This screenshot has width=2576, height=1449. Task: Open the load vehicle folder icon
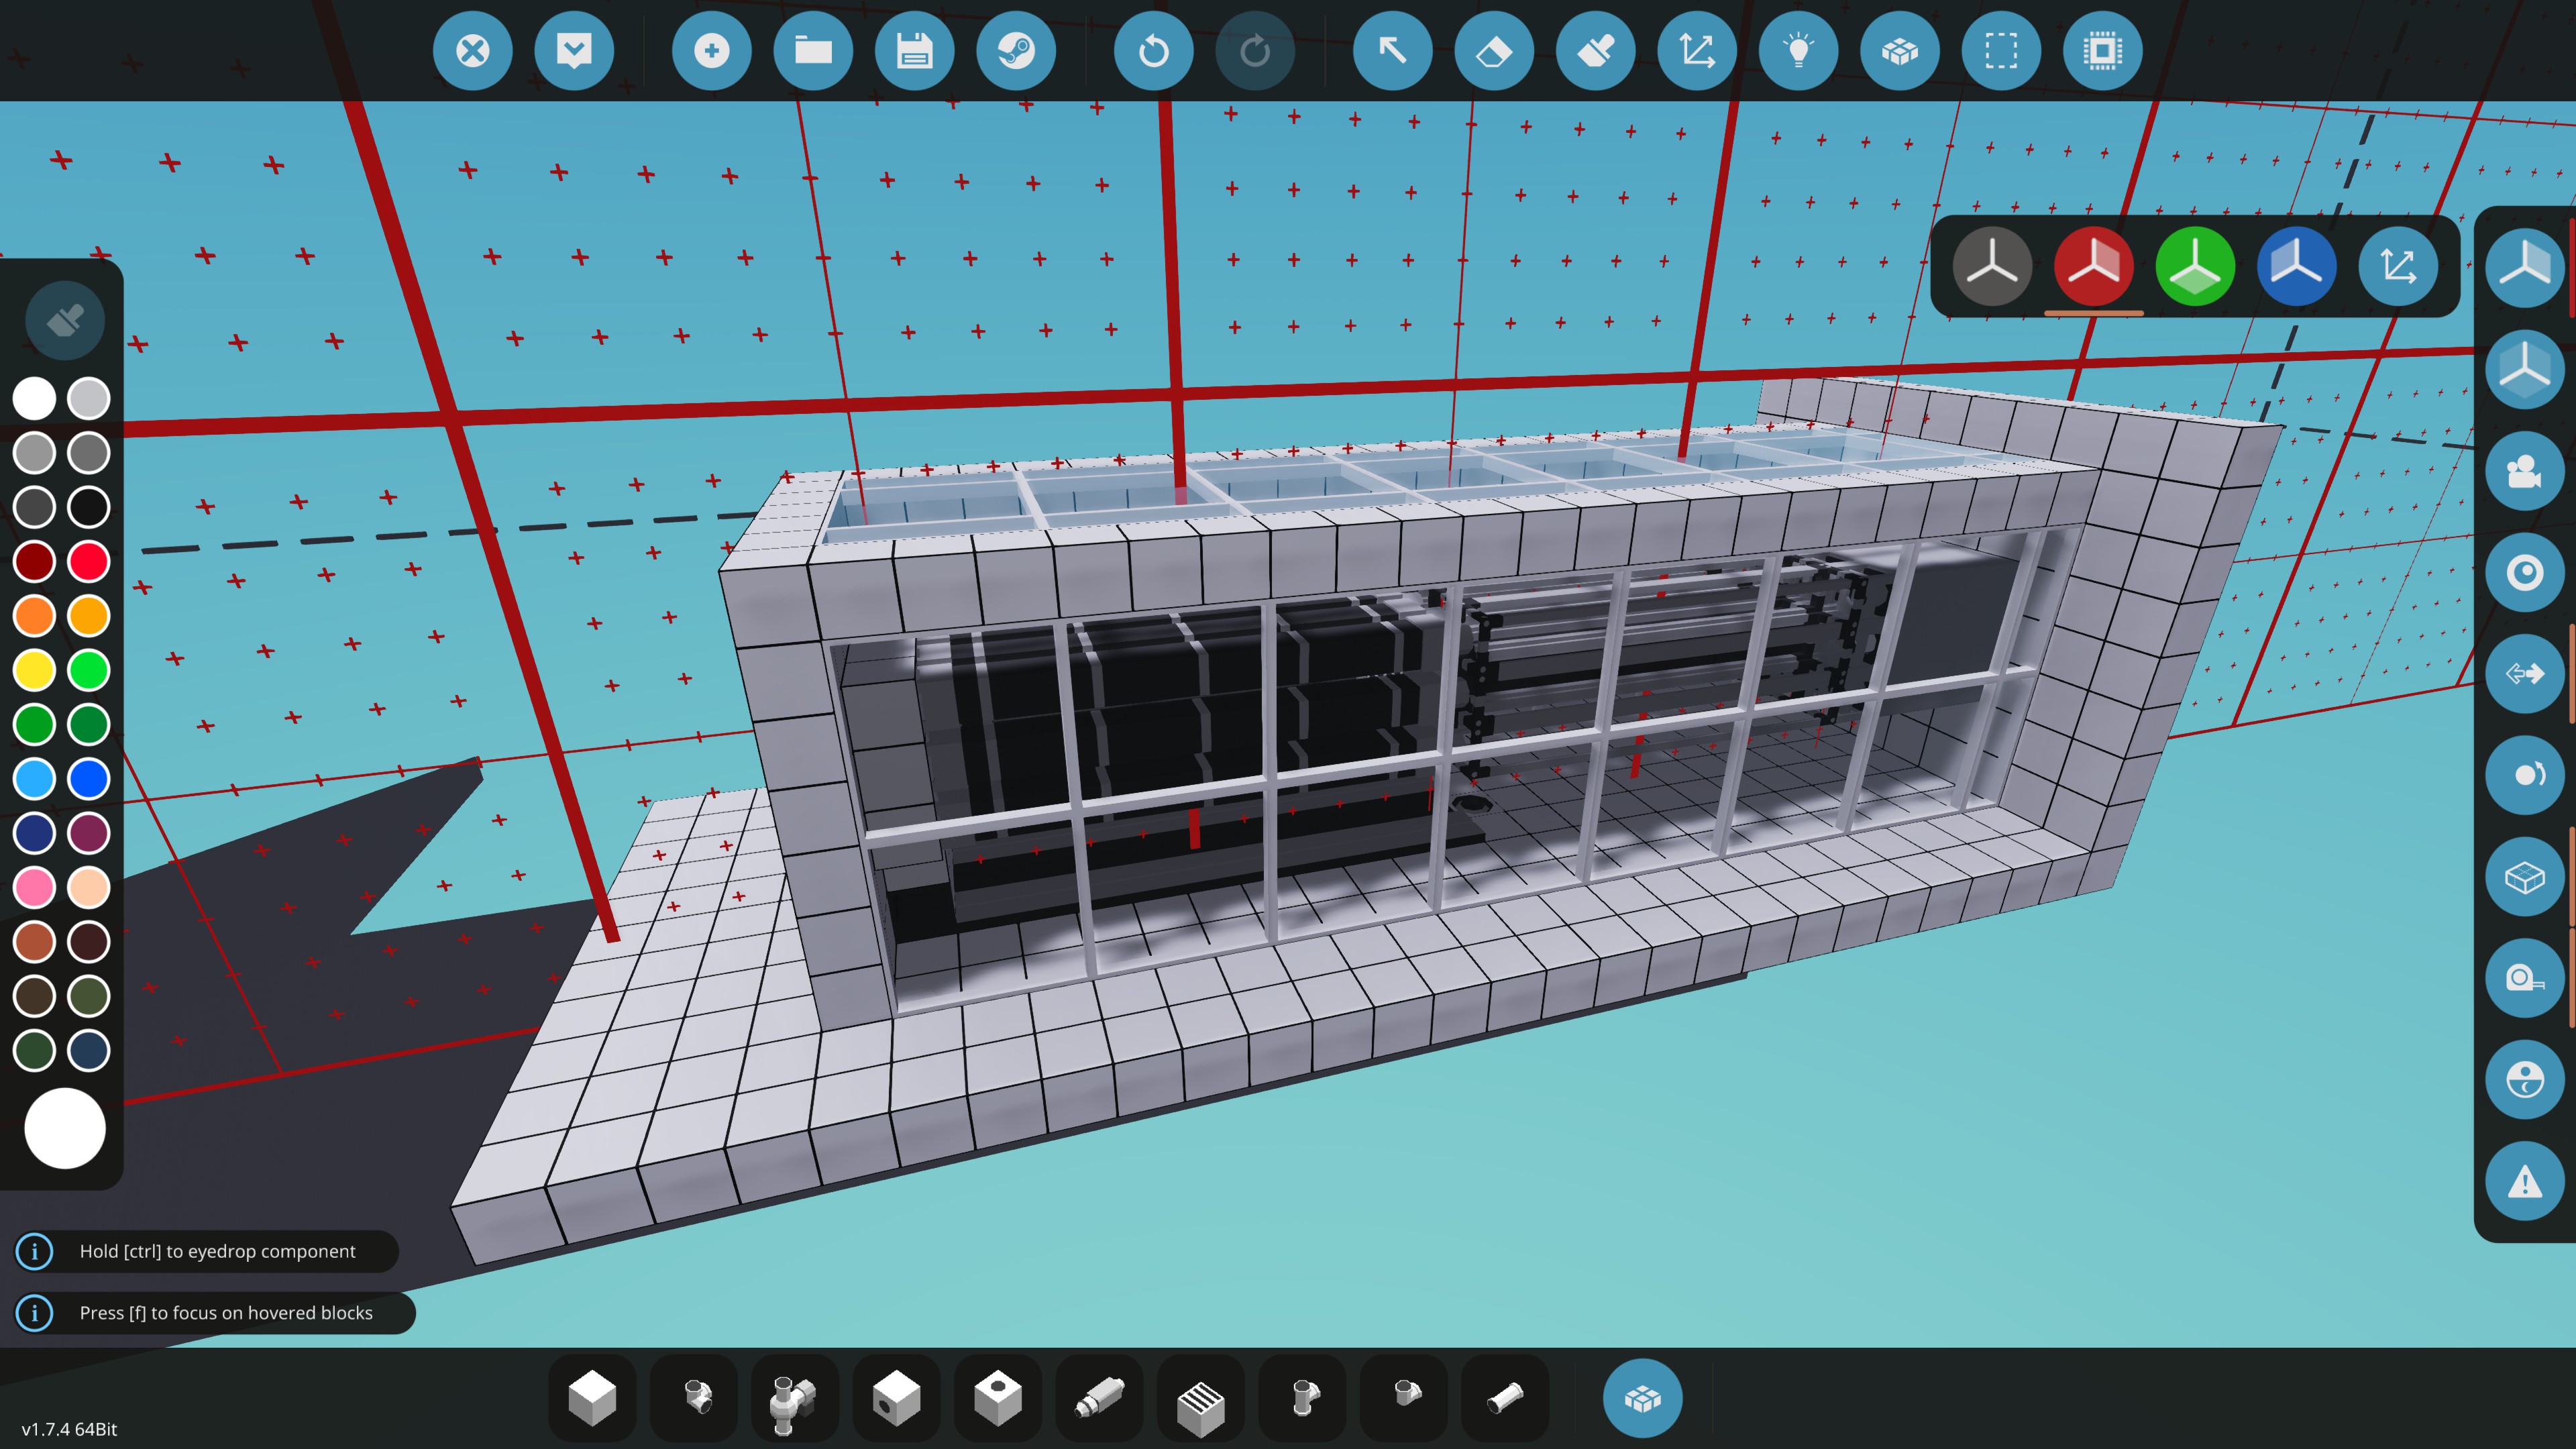pyautogui.click(x=813, y=51)
